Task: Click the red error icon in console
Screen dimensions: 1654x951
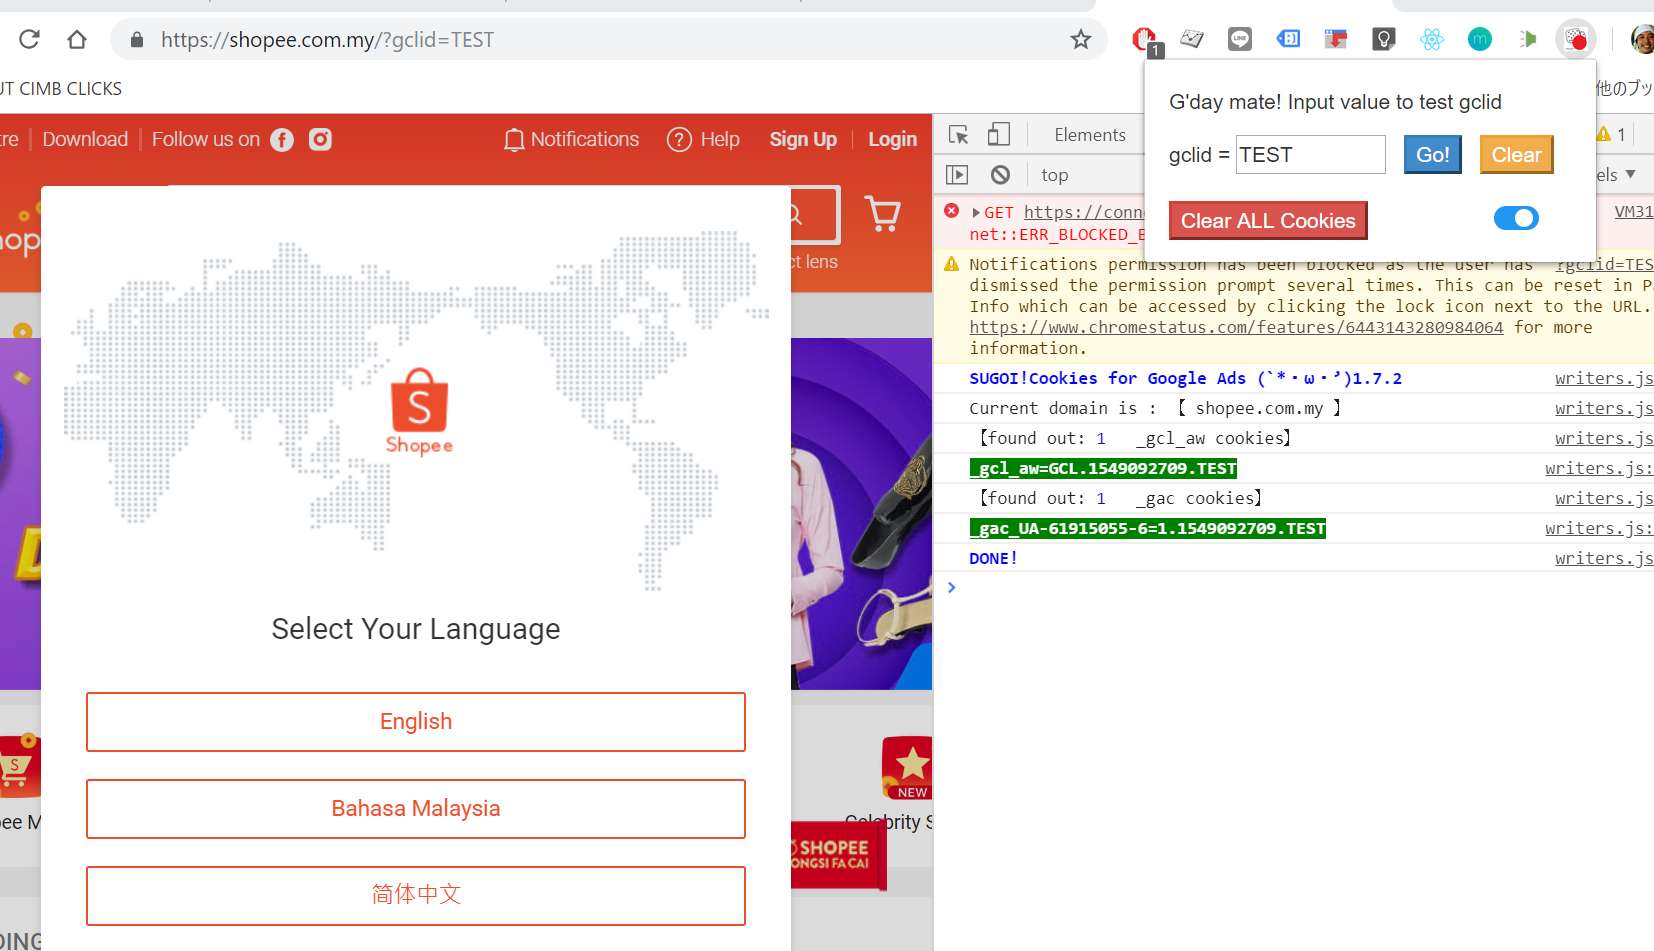Action: tap(952, 211)
